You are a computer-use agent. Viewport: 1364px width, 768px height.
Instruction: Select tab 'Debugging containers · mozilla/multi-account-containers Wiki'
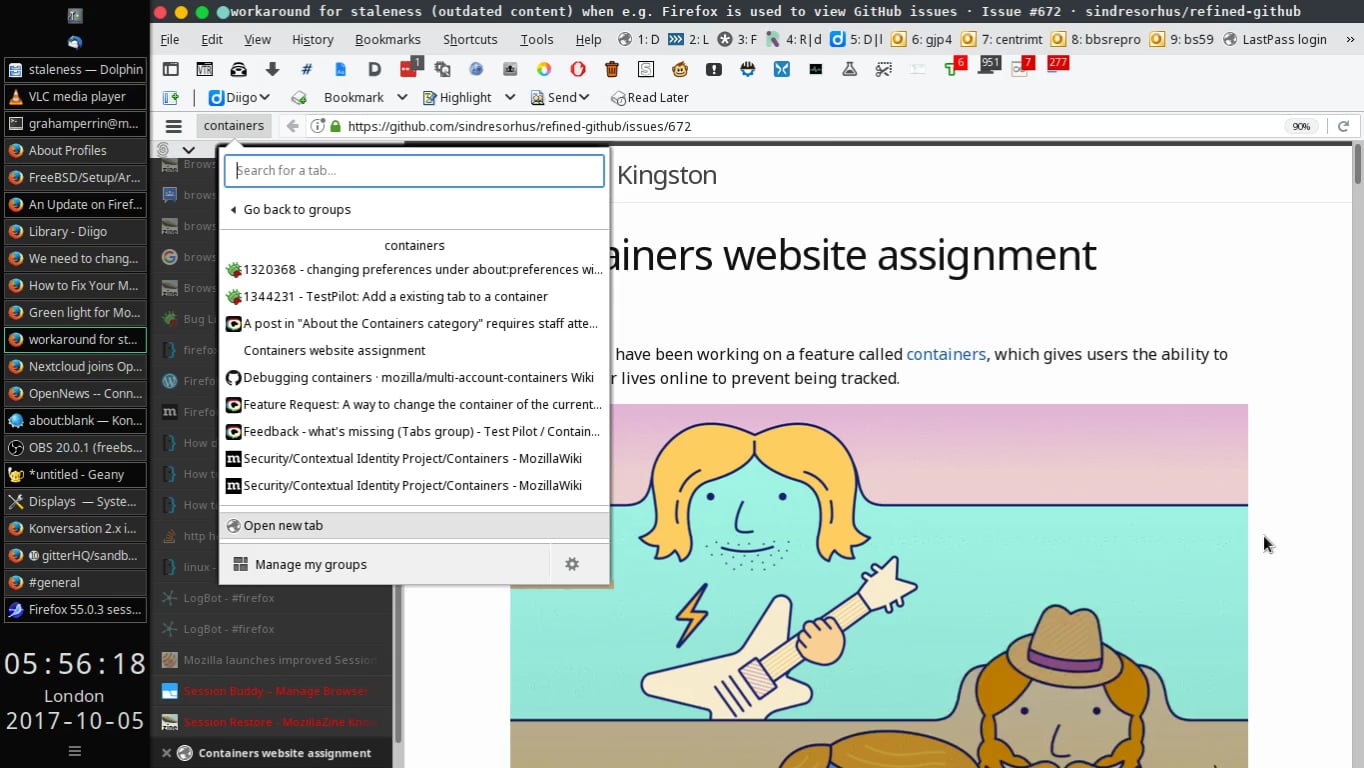[x=414, y=377]
